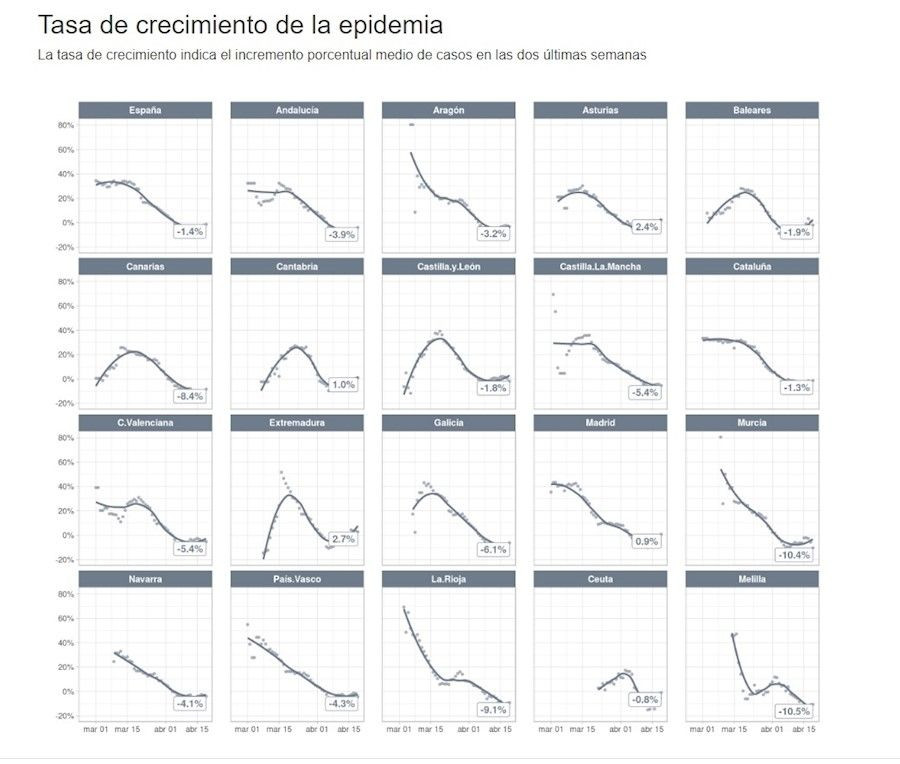Click the España panel header

point(145,110)
